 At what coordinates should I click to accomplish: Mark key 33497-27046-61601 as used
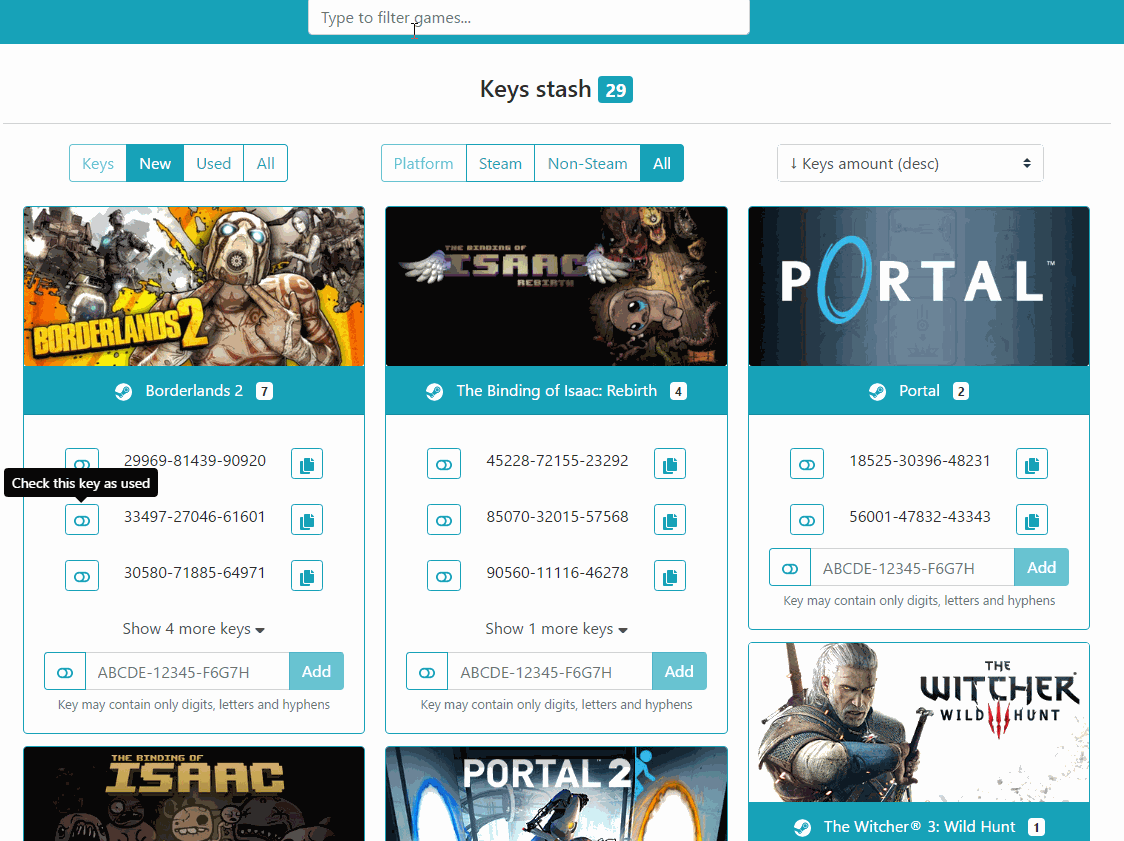click(82, 520)
